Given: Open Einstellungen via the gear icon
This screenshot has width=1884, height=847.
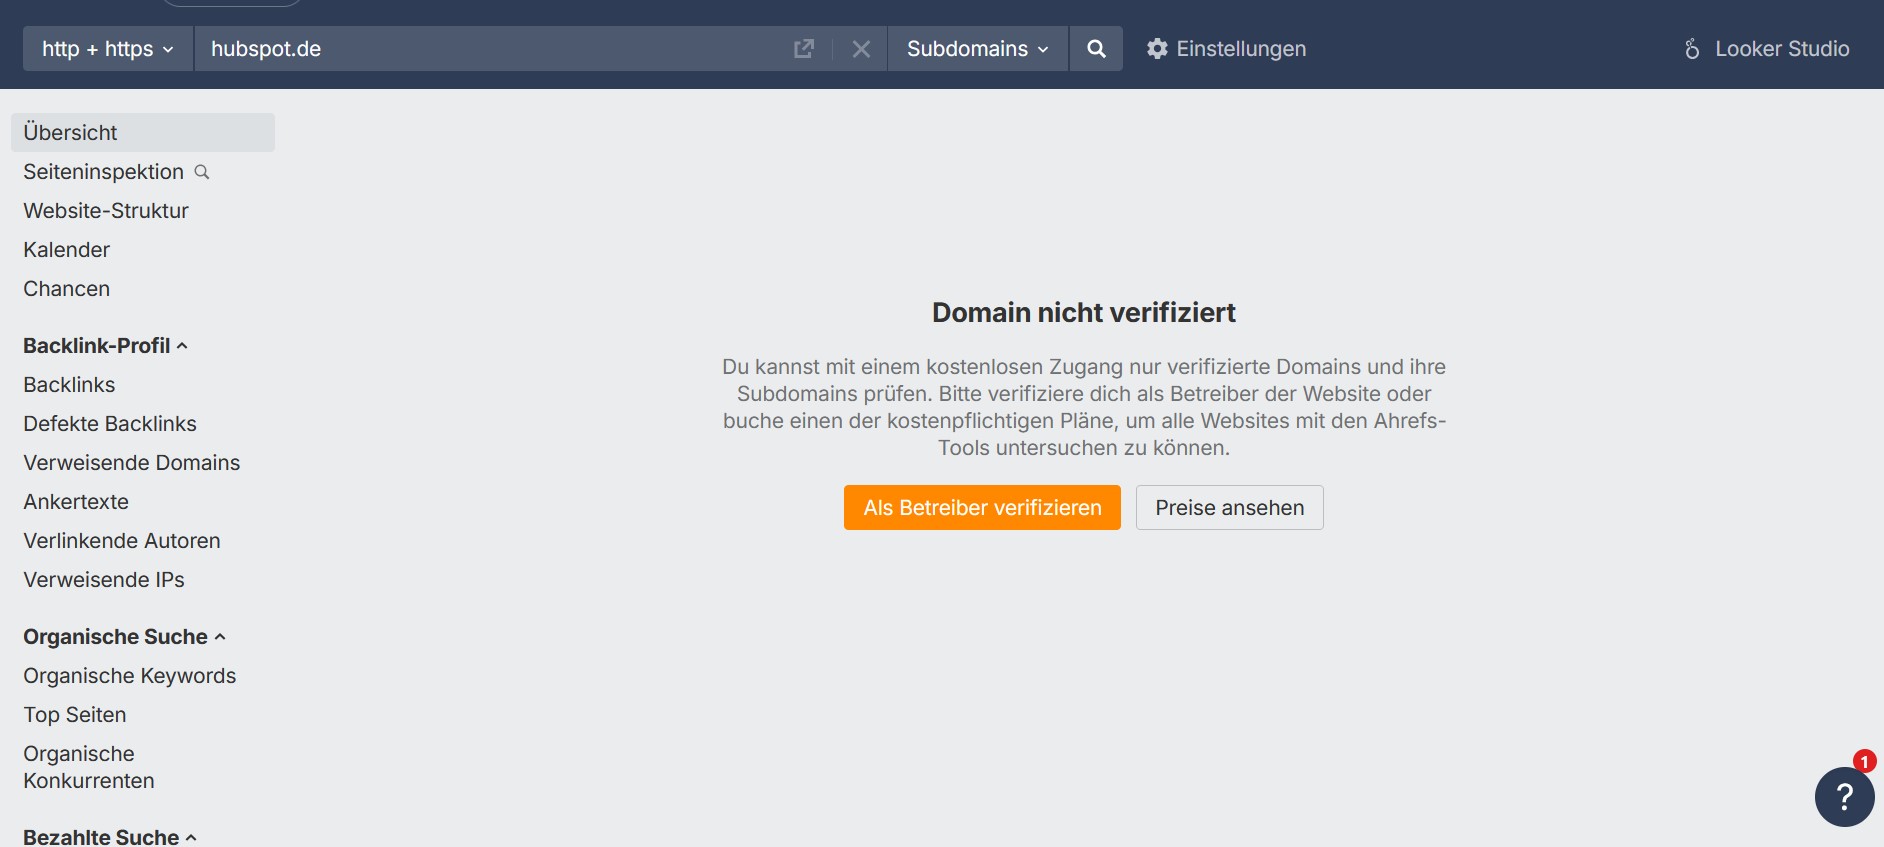Looking at the screenshot, I should [1157, 49].
